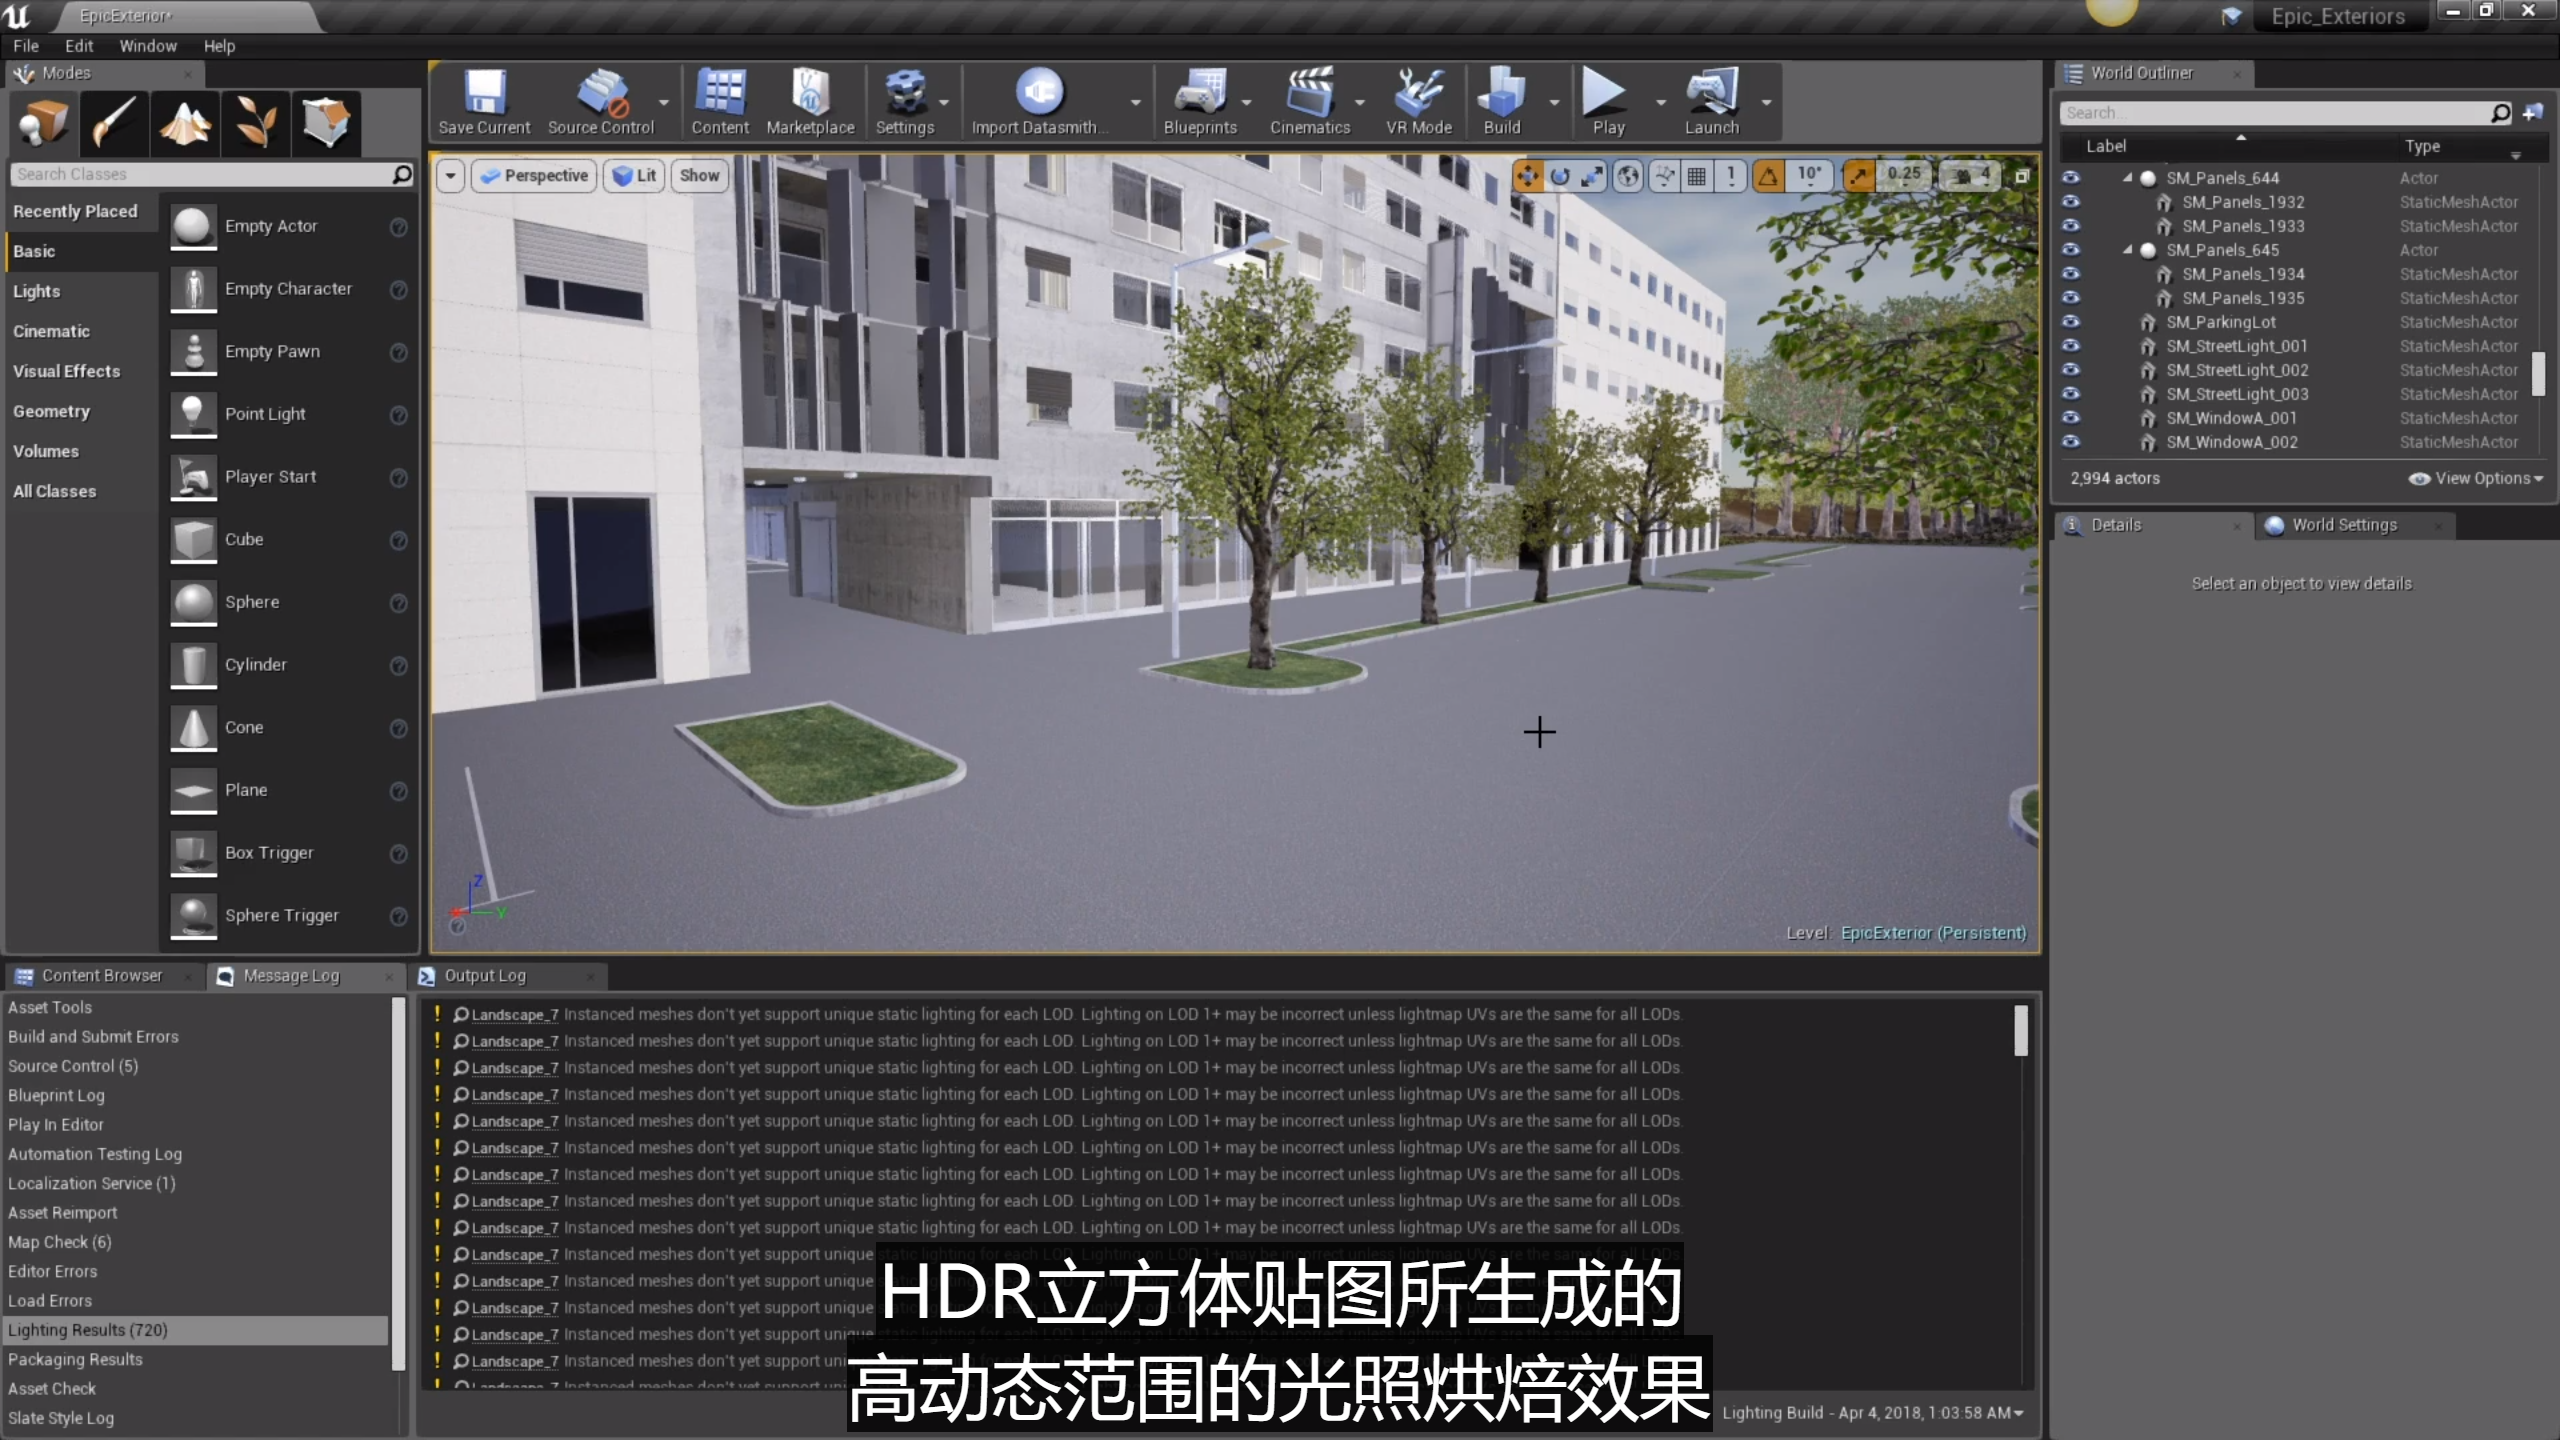This screenshot has width=2560, height=1440.
Task: Hide the SM_StreetLight_001 actor with eye icon
Action: (2070, 346)
